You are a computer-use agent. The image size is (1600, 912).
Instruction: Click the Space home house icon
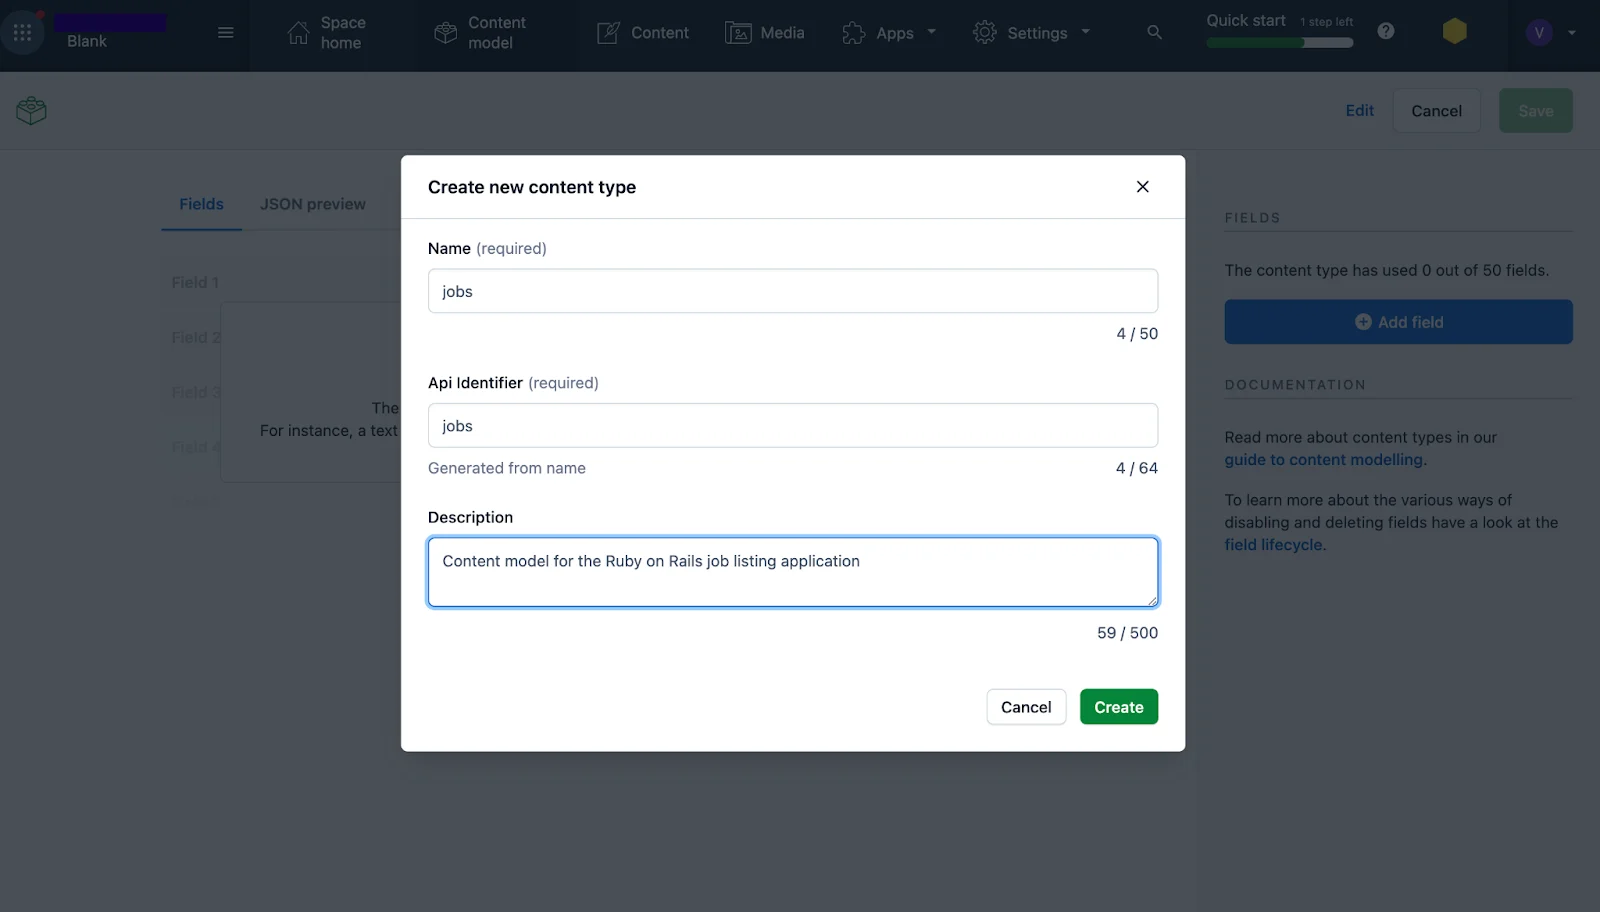tap(298, 33)
